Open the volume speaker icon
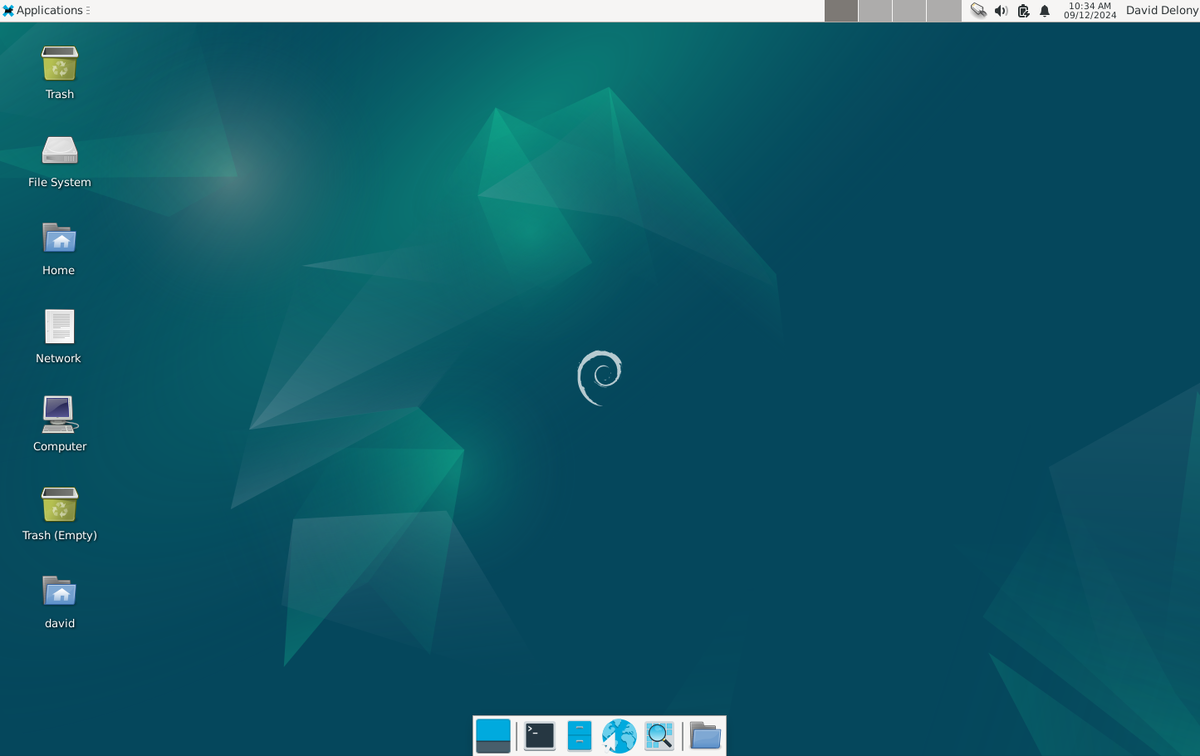The width and height of the screenshot is (1200, 756). pos(1001,11)
